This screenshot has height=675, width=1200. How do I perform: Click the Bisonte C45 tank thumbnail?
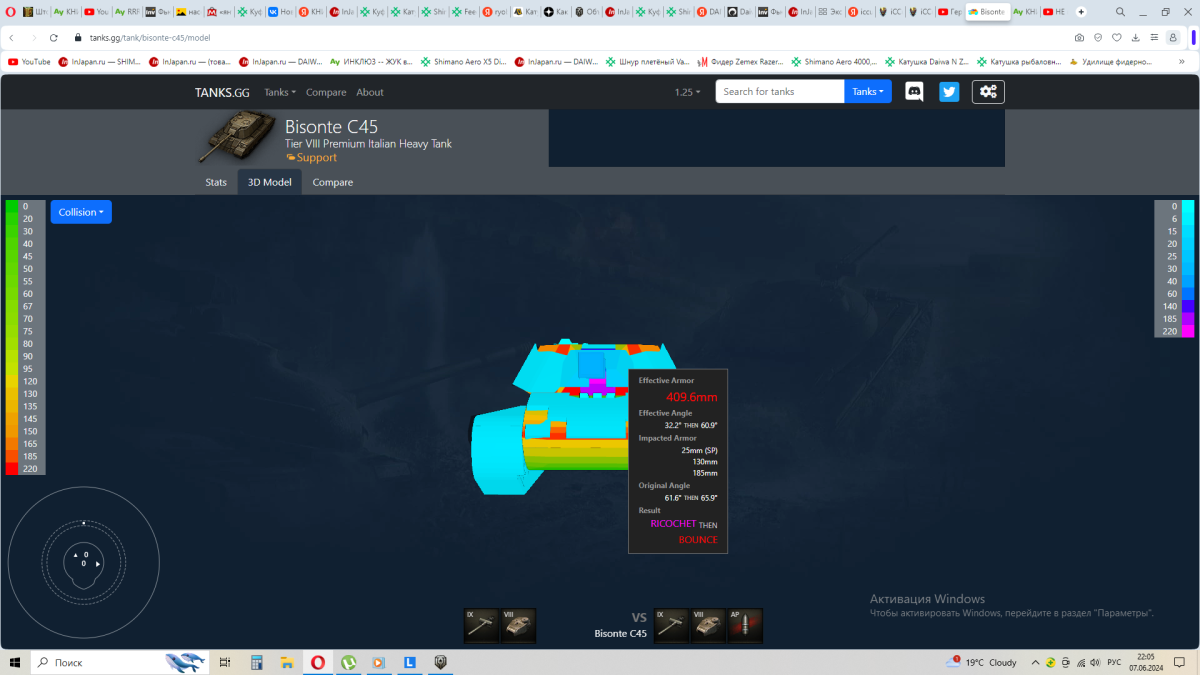pos(237,137)
